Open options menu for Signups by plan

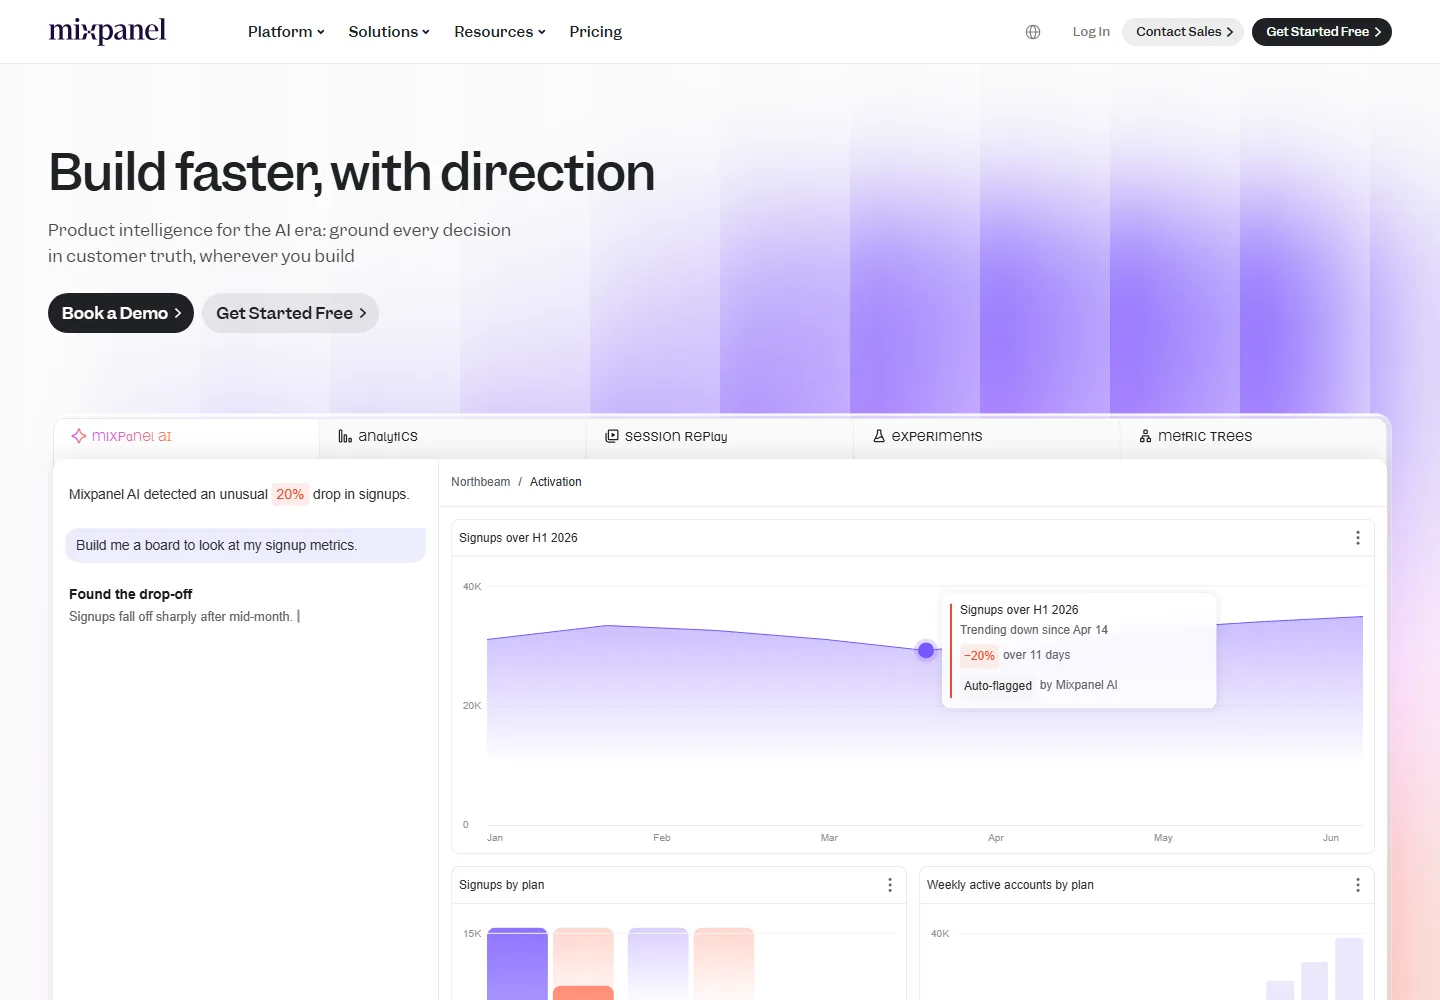click(890, 885)
